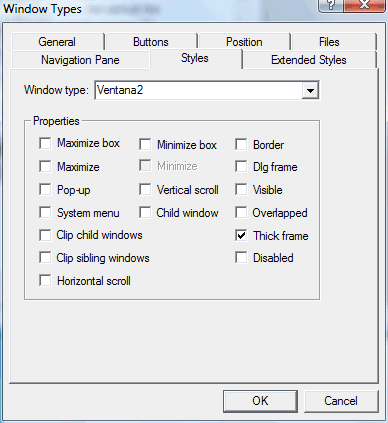Enable Horizontal scroll checkbox
Viewport: 388px width, 423px height.
[45, 281]
